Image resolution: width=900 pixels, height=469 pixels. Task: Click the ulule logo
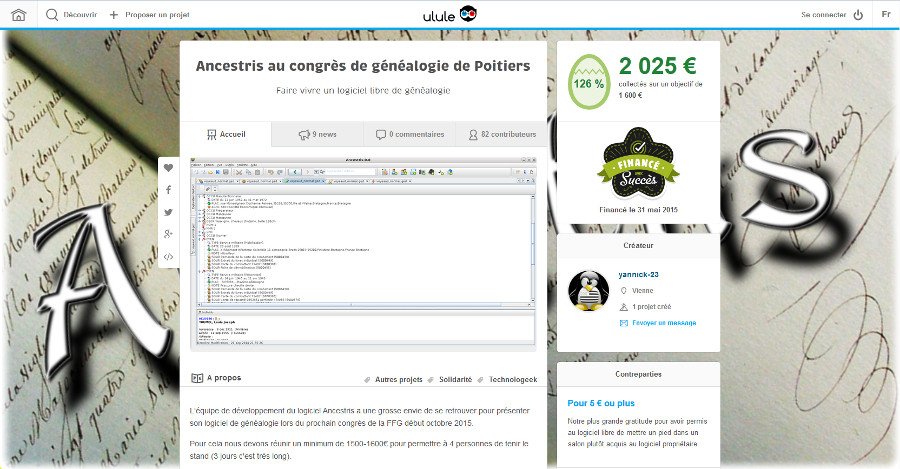click(450, 15)
